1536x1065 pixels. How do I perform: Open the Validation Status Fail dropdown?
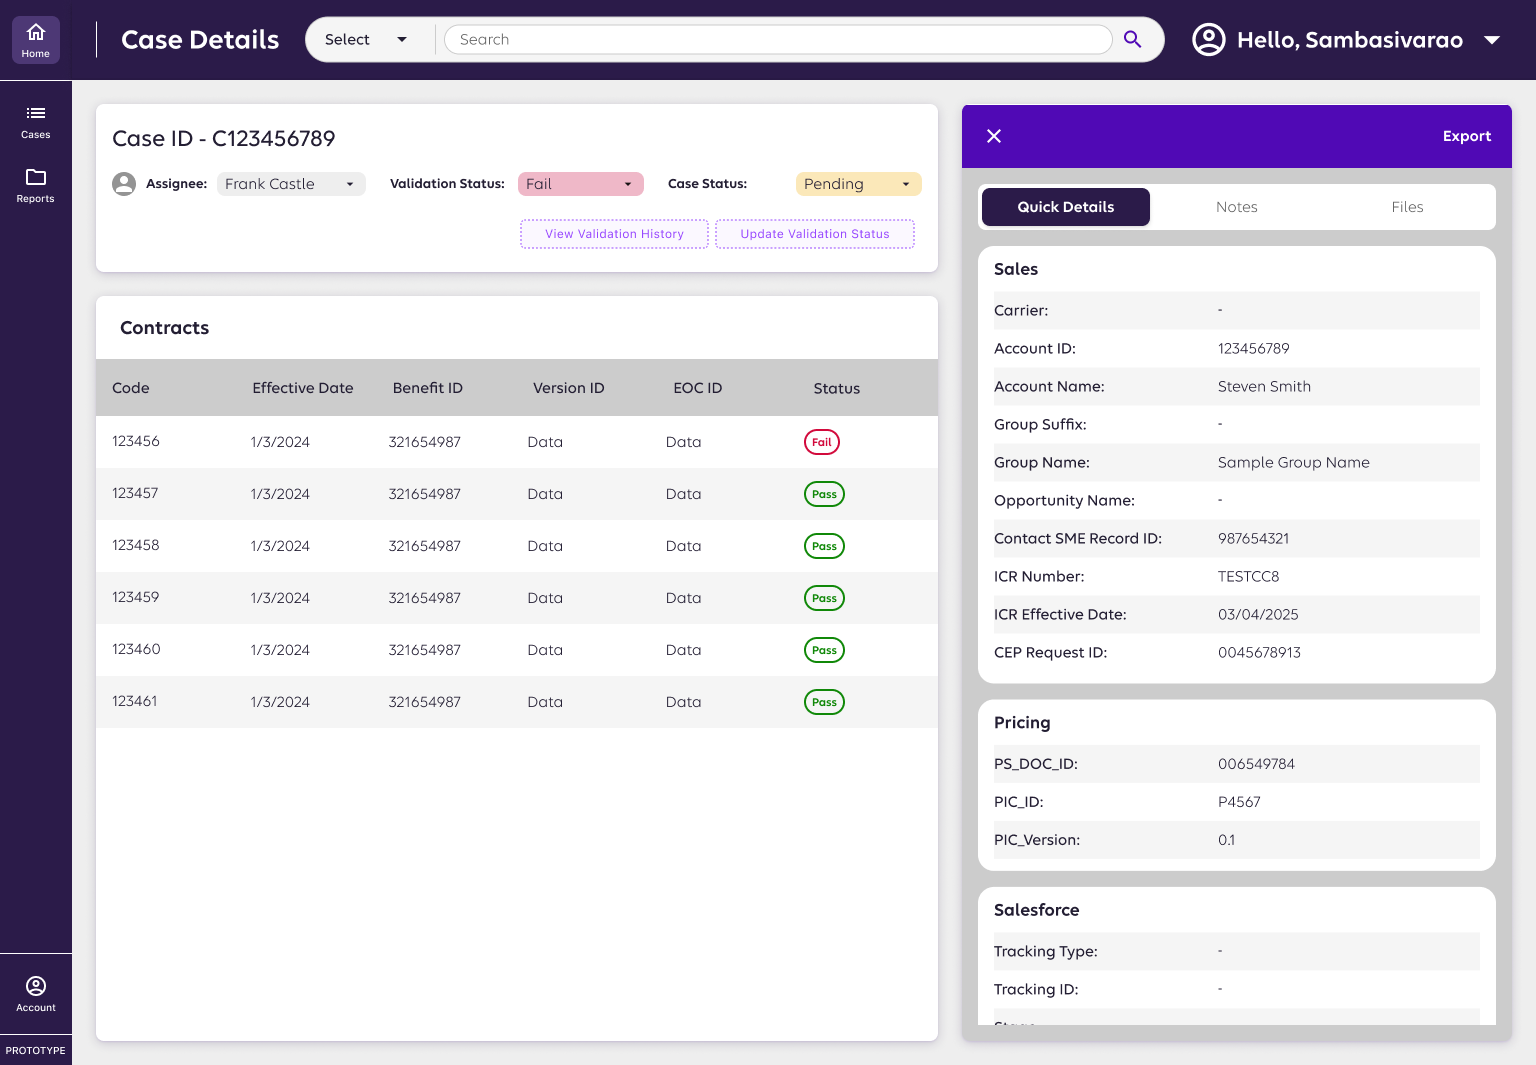(x=580, y=184)
